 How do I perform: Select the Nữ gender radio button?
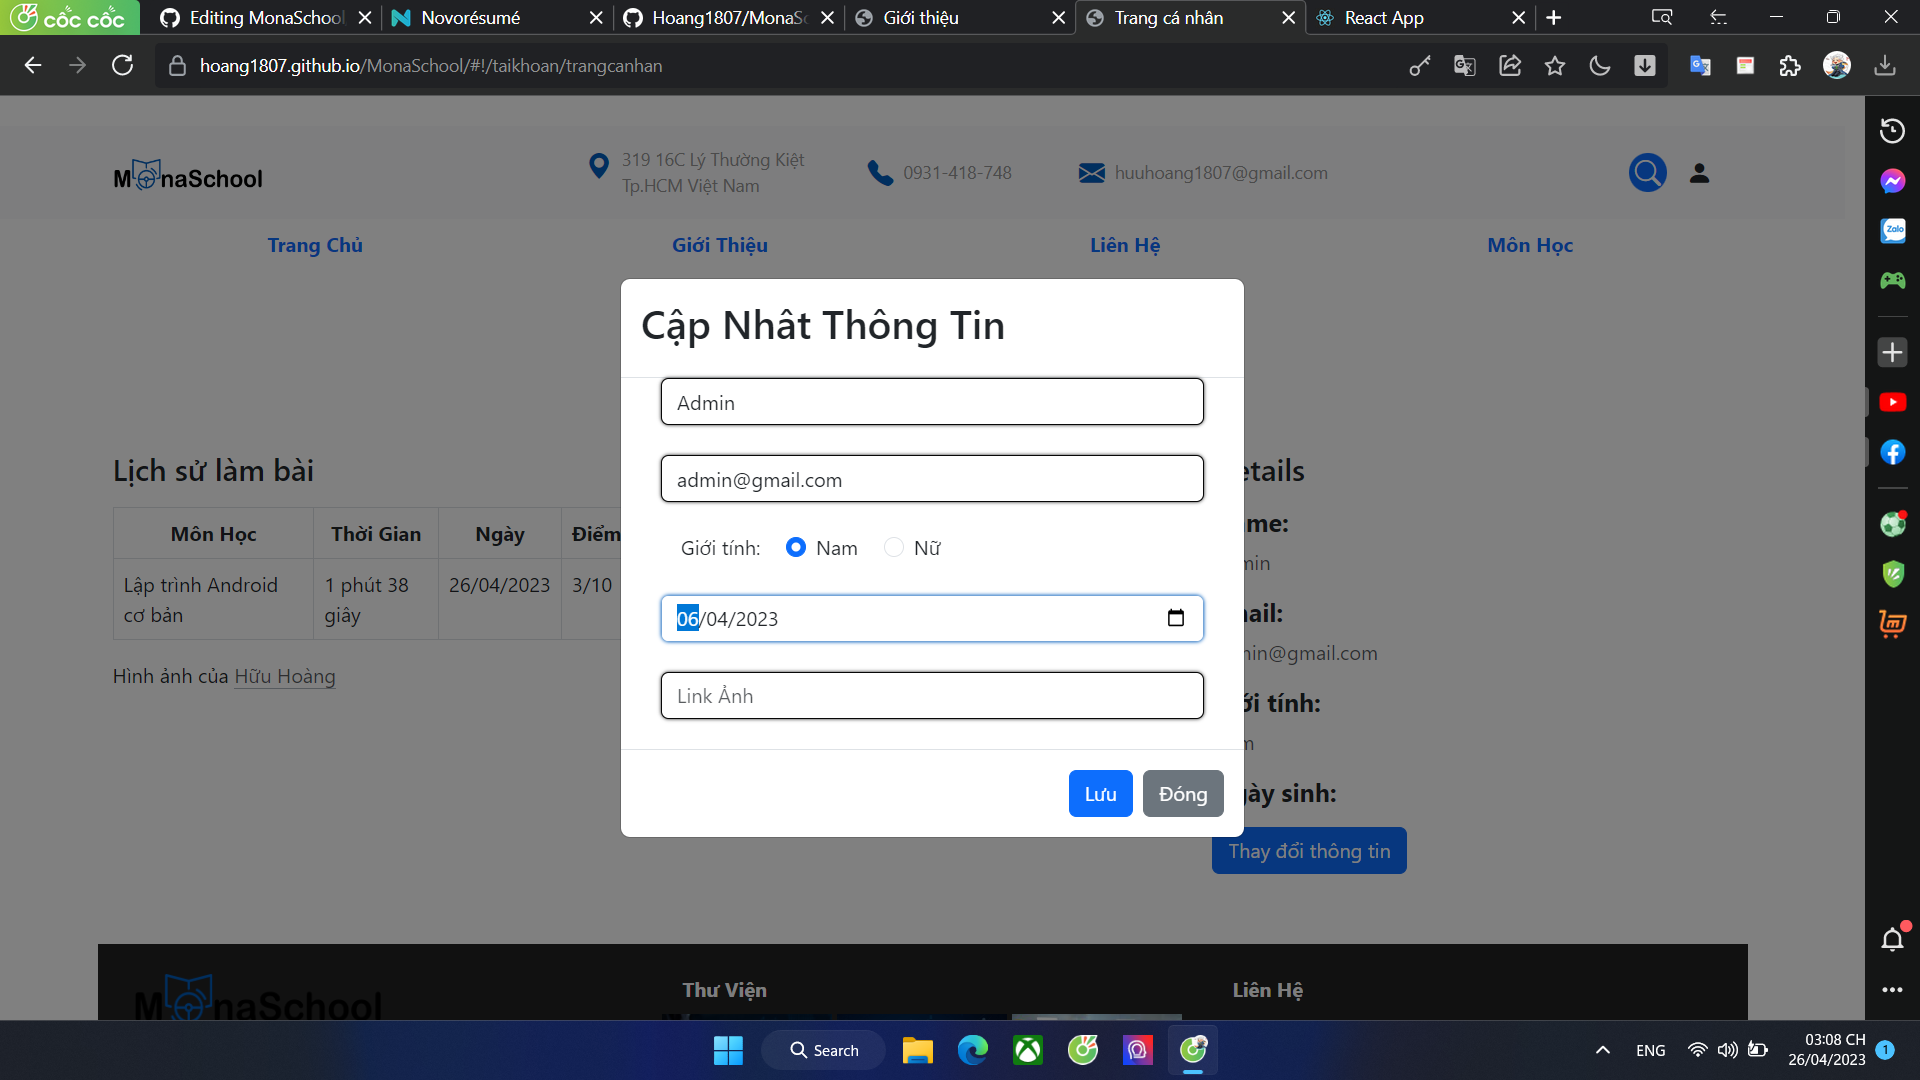pyautogui.click(x=893, y=547)
